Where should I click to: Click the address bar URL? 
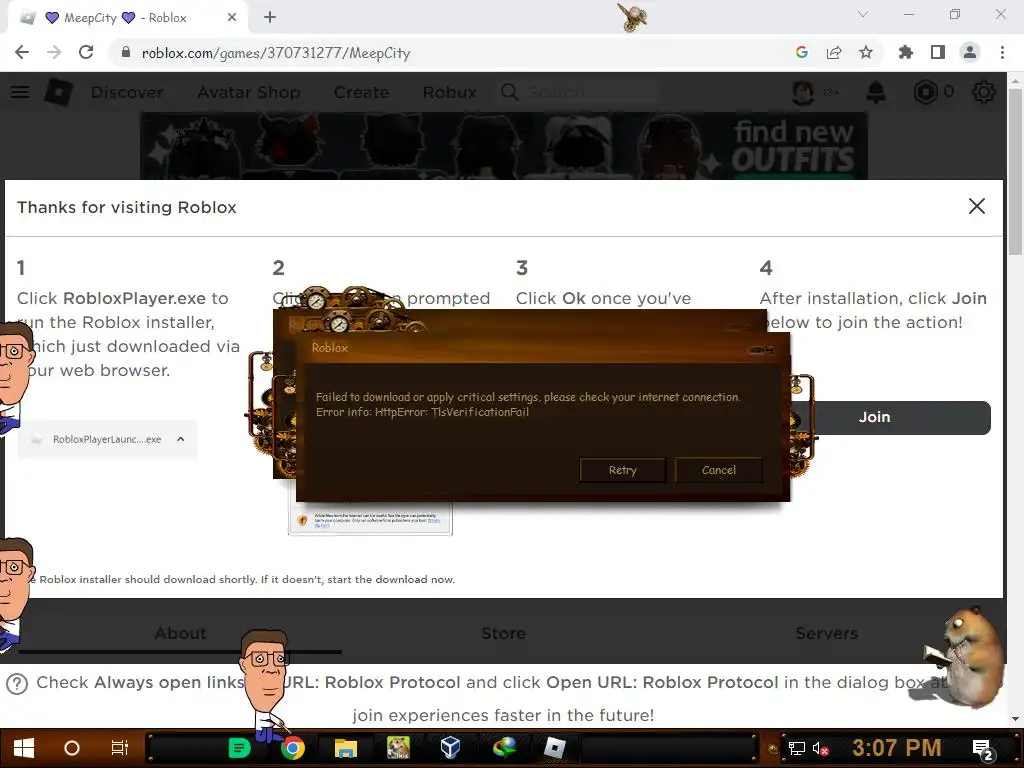coord(276,53)
